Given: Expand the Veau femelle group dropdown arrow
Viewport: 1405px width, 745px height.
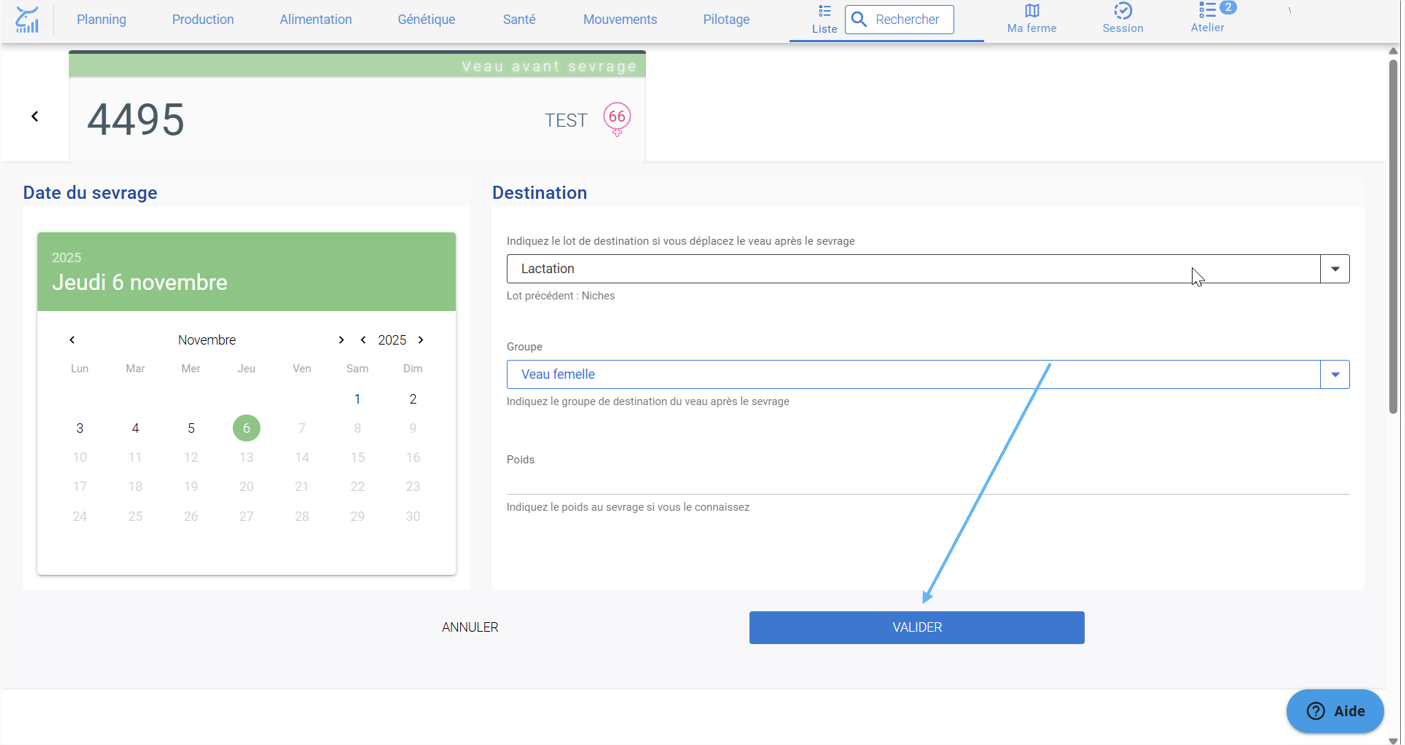Looking at the screenshot, I should (1335, 375).
